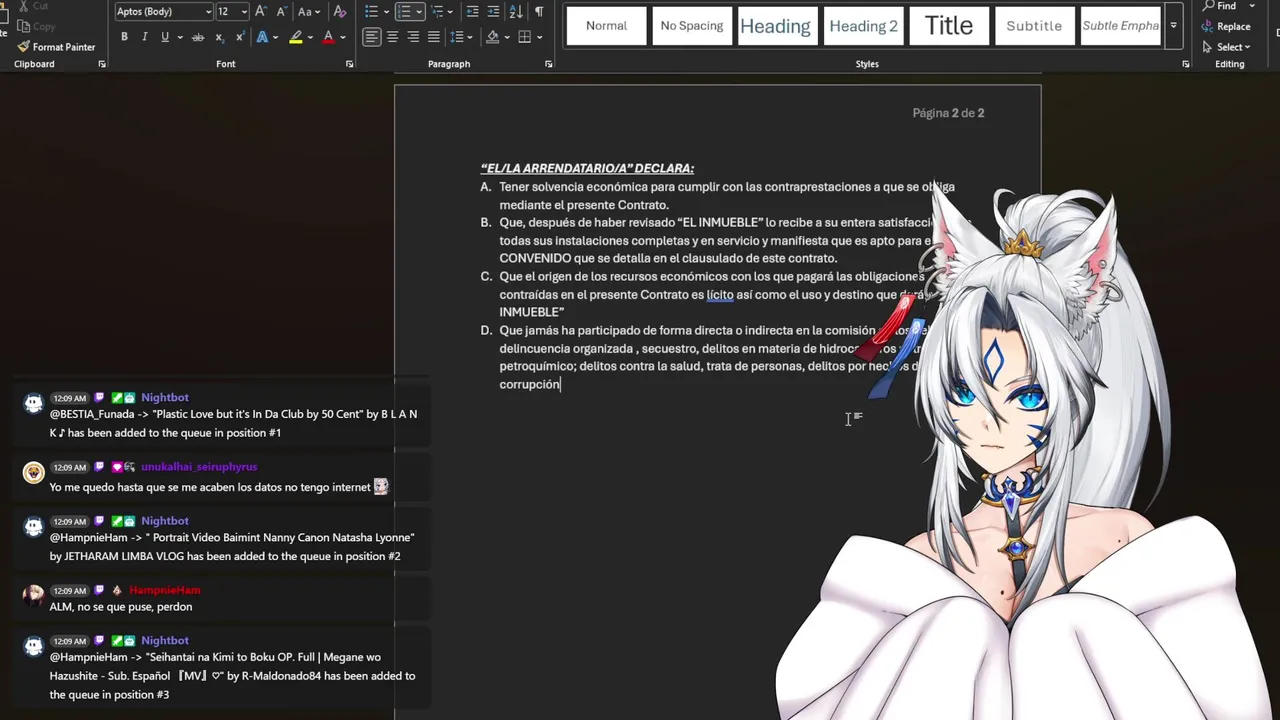The image size is (1280, 720).
Task: Apply bullets list
Action: [x=371, y=11]
